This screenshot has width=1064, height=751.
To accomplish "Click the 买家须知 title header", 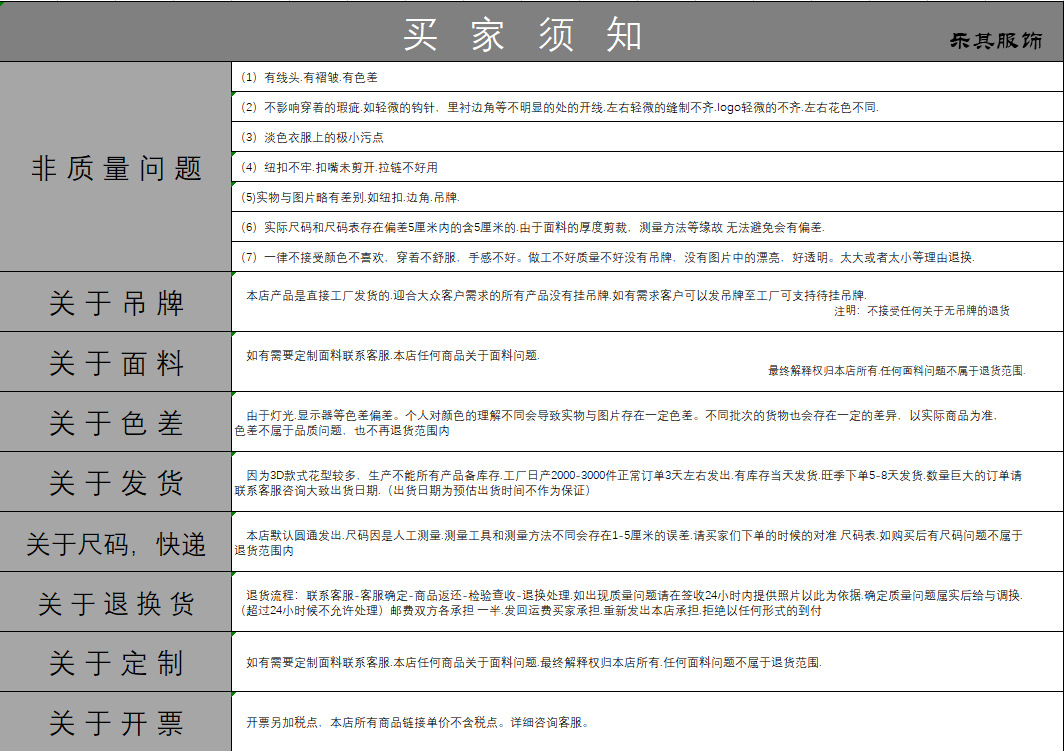I will coord(522,35).
